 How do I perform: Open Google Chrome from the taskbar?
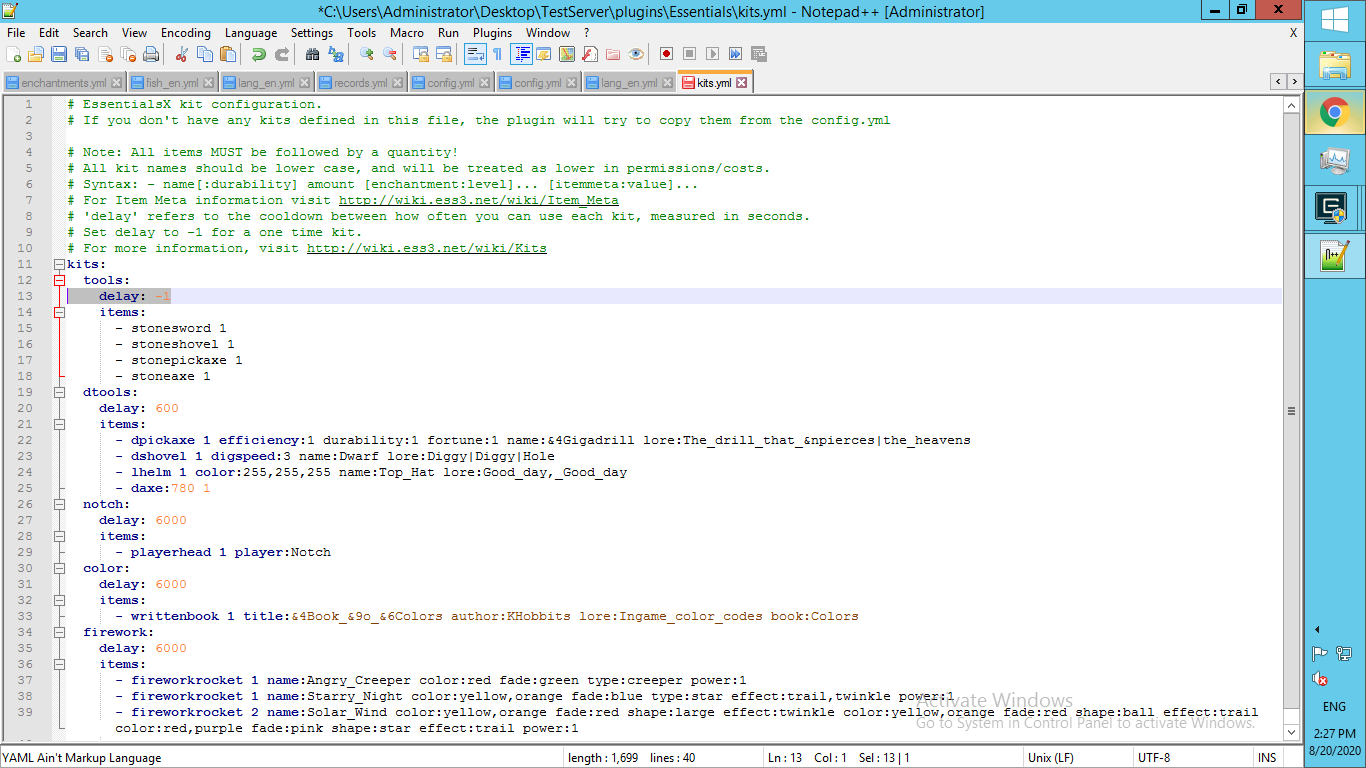(1335, 113)
